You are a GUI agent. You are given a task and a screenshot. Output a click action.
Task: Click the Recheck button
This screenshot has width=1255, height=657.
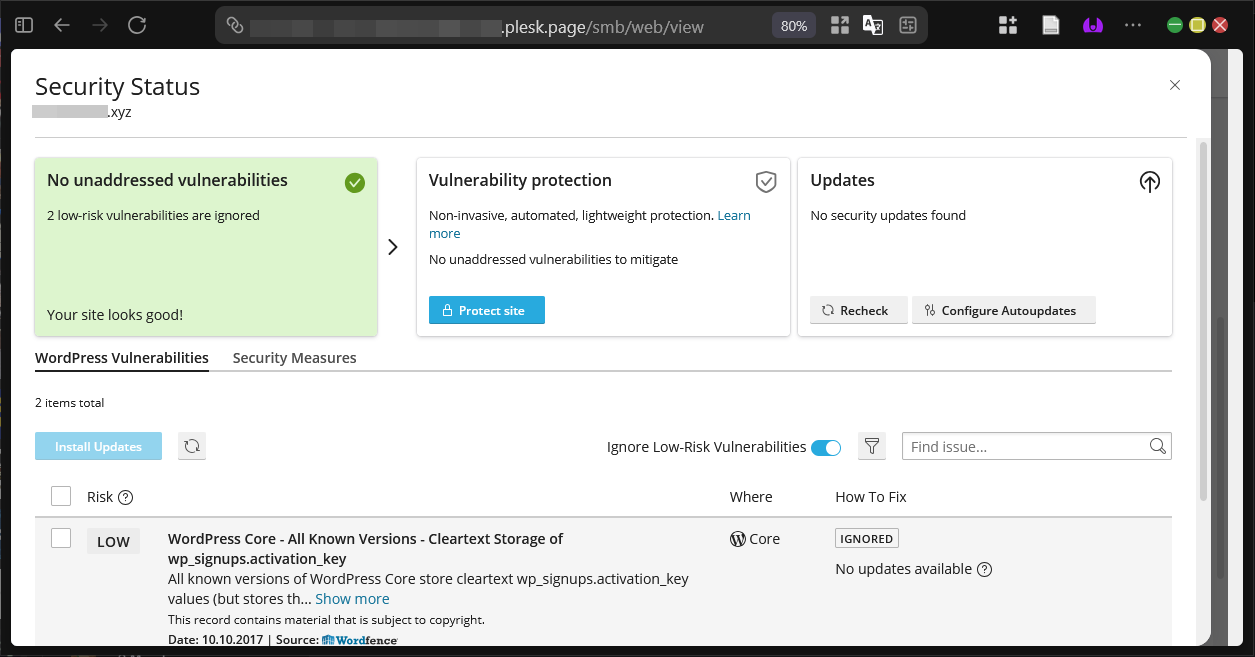(x=859, y=310)
